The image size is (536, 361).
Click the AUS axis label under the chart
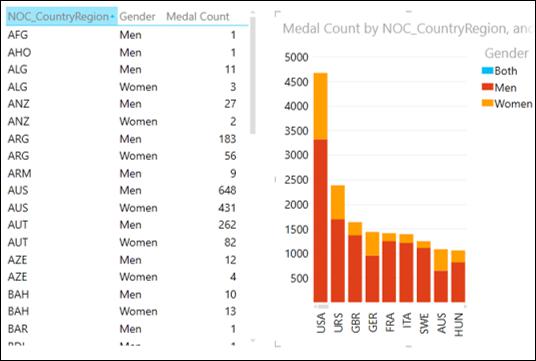coord(441,323)
